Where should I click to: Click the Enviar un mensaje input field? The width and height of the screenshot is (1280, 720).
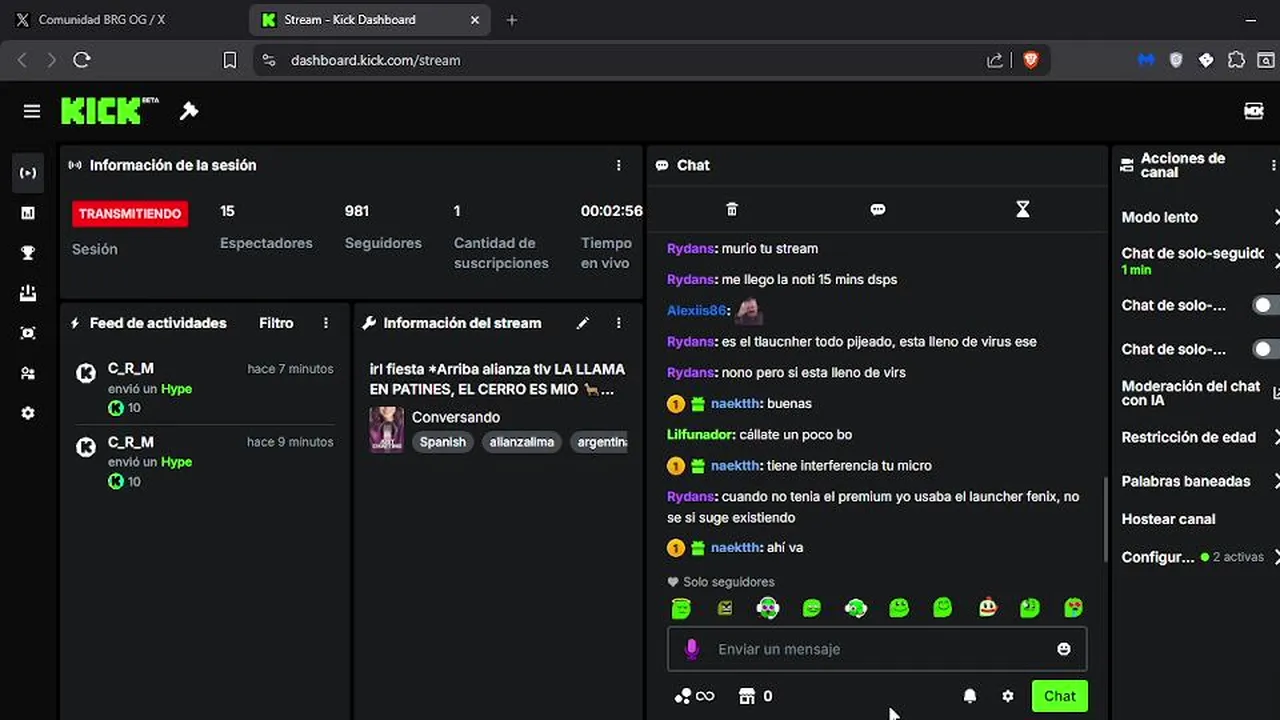(x=877, y=649)
